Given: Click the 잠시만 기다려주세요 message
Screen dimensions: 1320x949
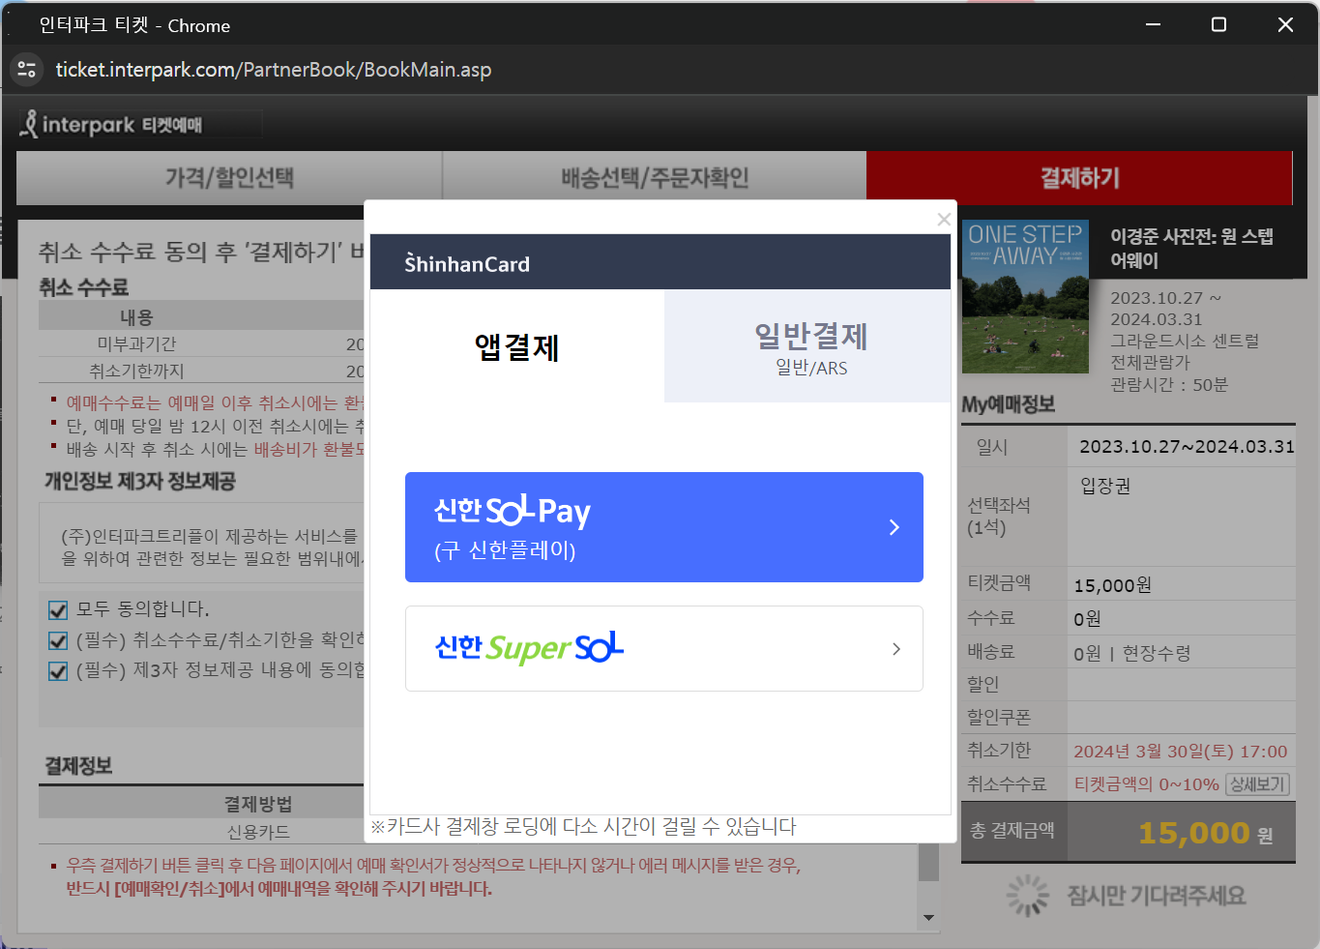Looking at the screenshot, I should tap(1156, 896).
